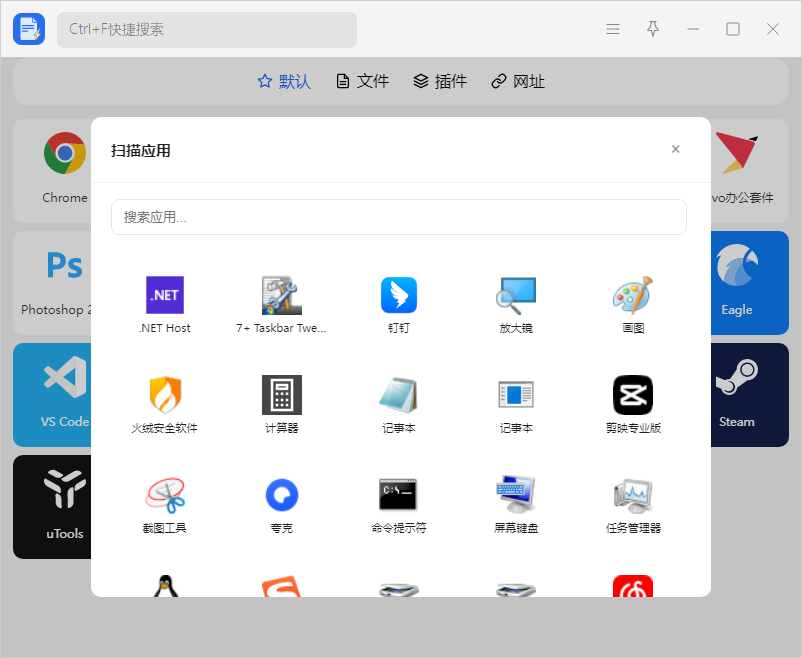802x658 pixels.
Task: Open the hamburger menu in title bar
Action: 613,29
